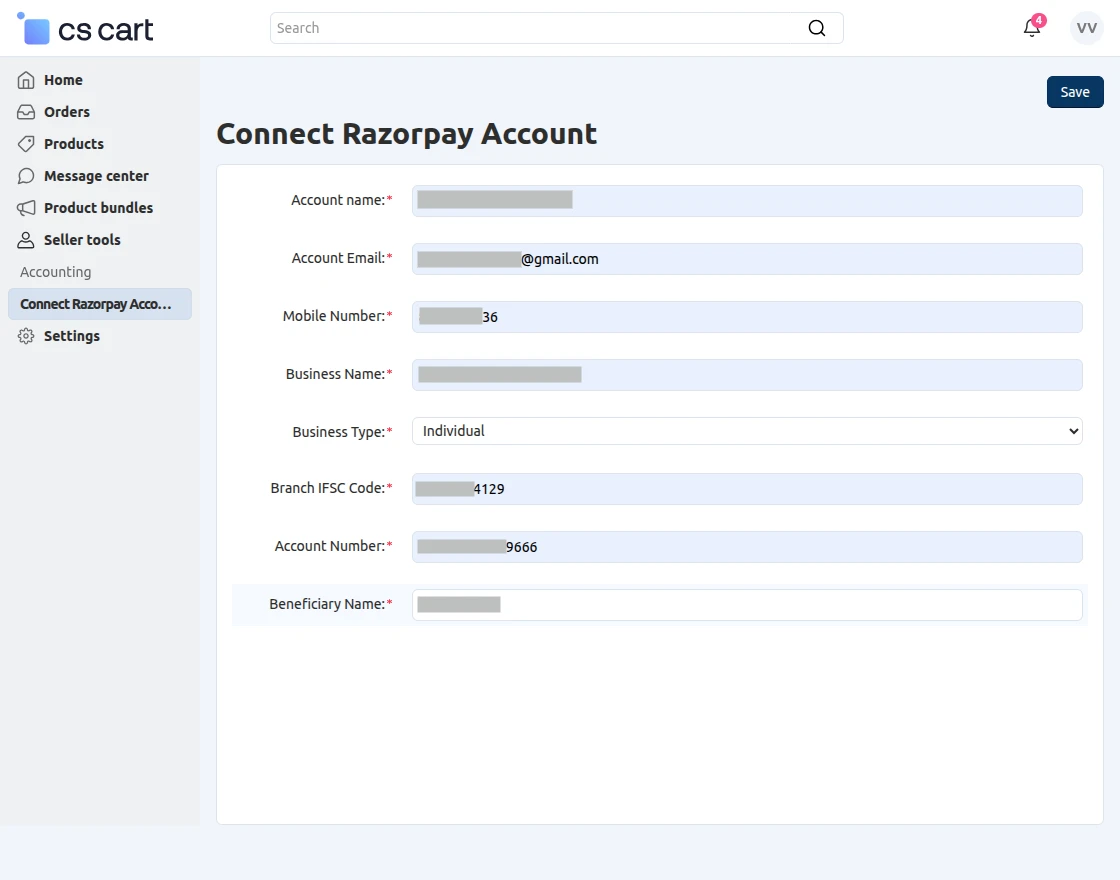The height and width of the screenshot is (880, 1120).
Task: Click the search magnifier icon
Action: [817, 28]
